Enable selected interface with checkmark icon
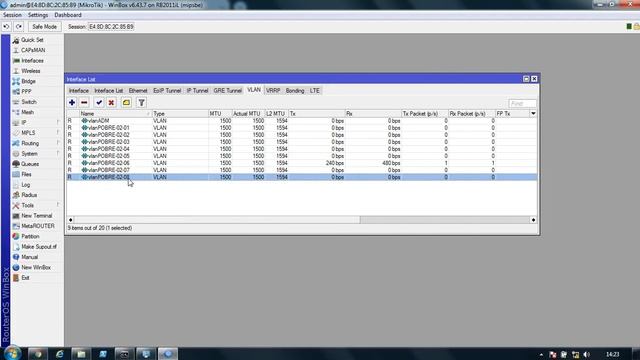The image size is (640, 360). (x=99, y=102)
